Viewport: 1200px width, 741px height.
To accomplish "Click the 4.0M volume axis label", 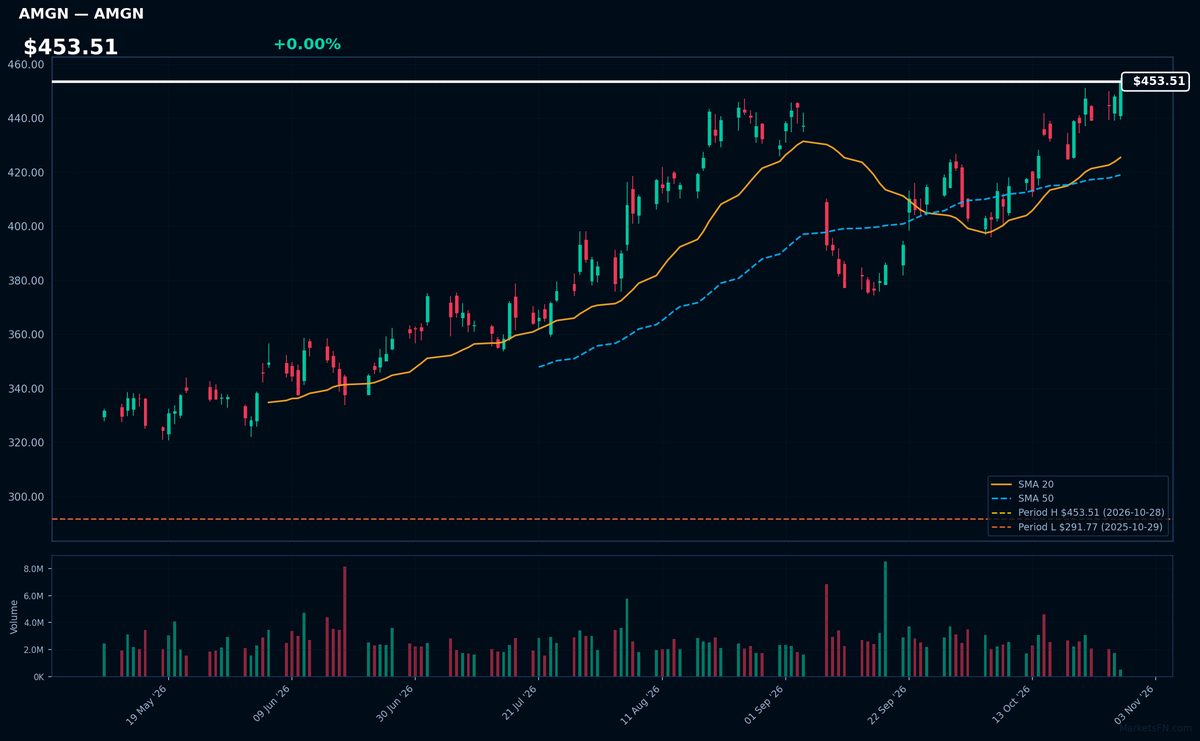I will pos(33,623).
